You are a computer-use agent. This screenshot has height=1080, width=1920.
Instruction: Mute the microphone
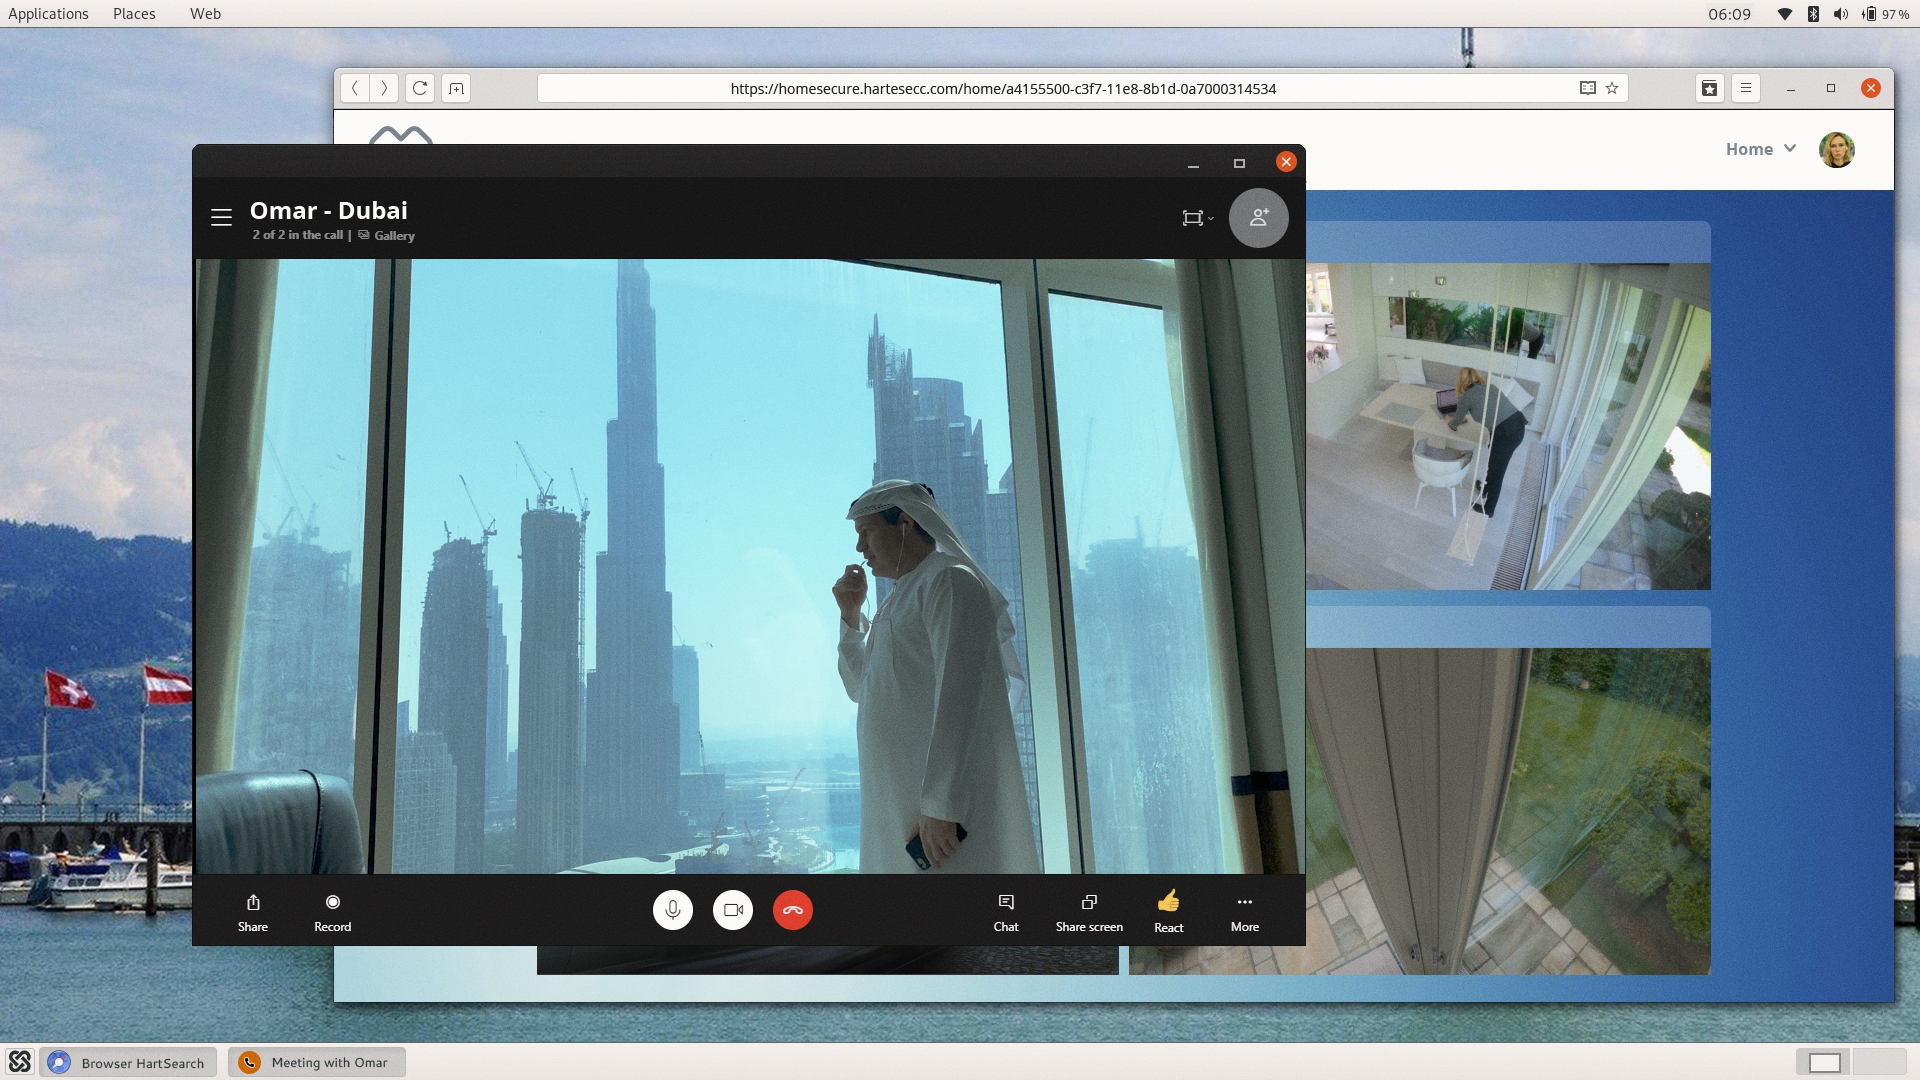point(673,910)
